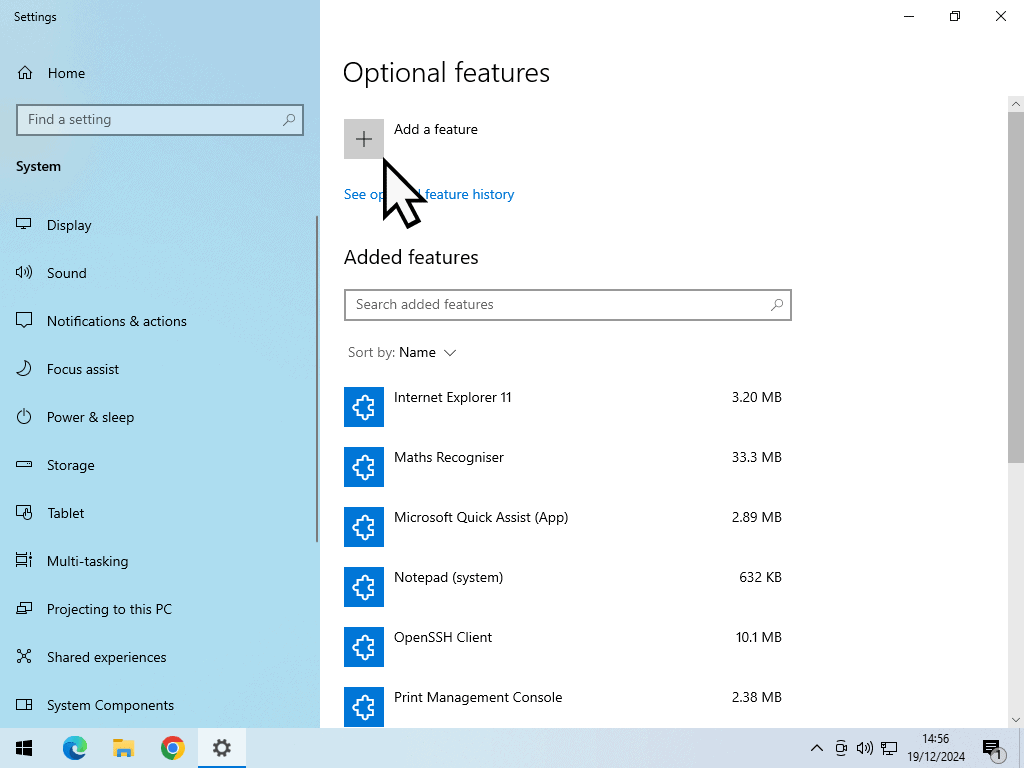Show hidden tray icons chevron

point(816,748)
